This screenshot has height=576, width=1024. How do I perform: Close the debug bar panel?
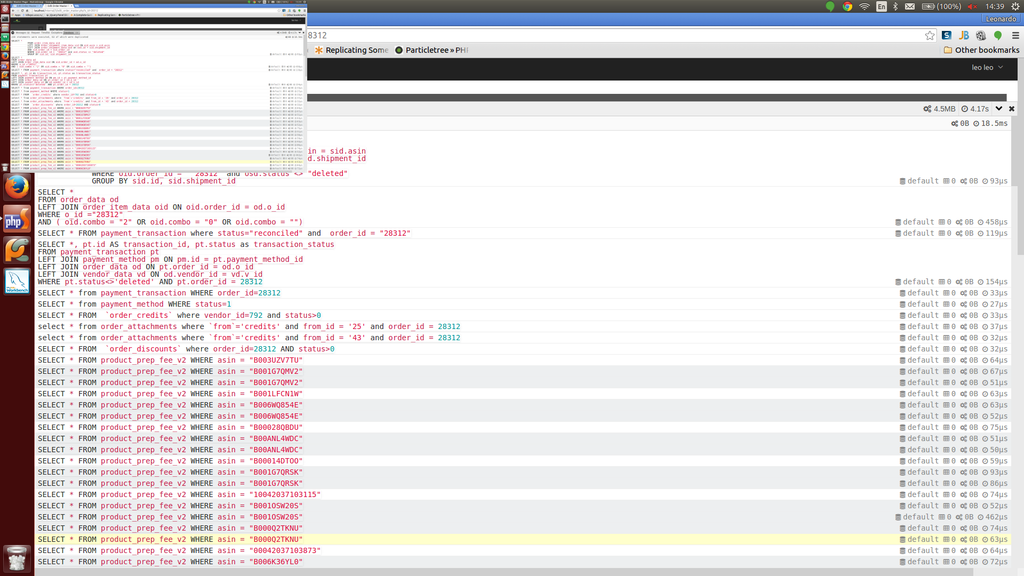point(1012,108)
